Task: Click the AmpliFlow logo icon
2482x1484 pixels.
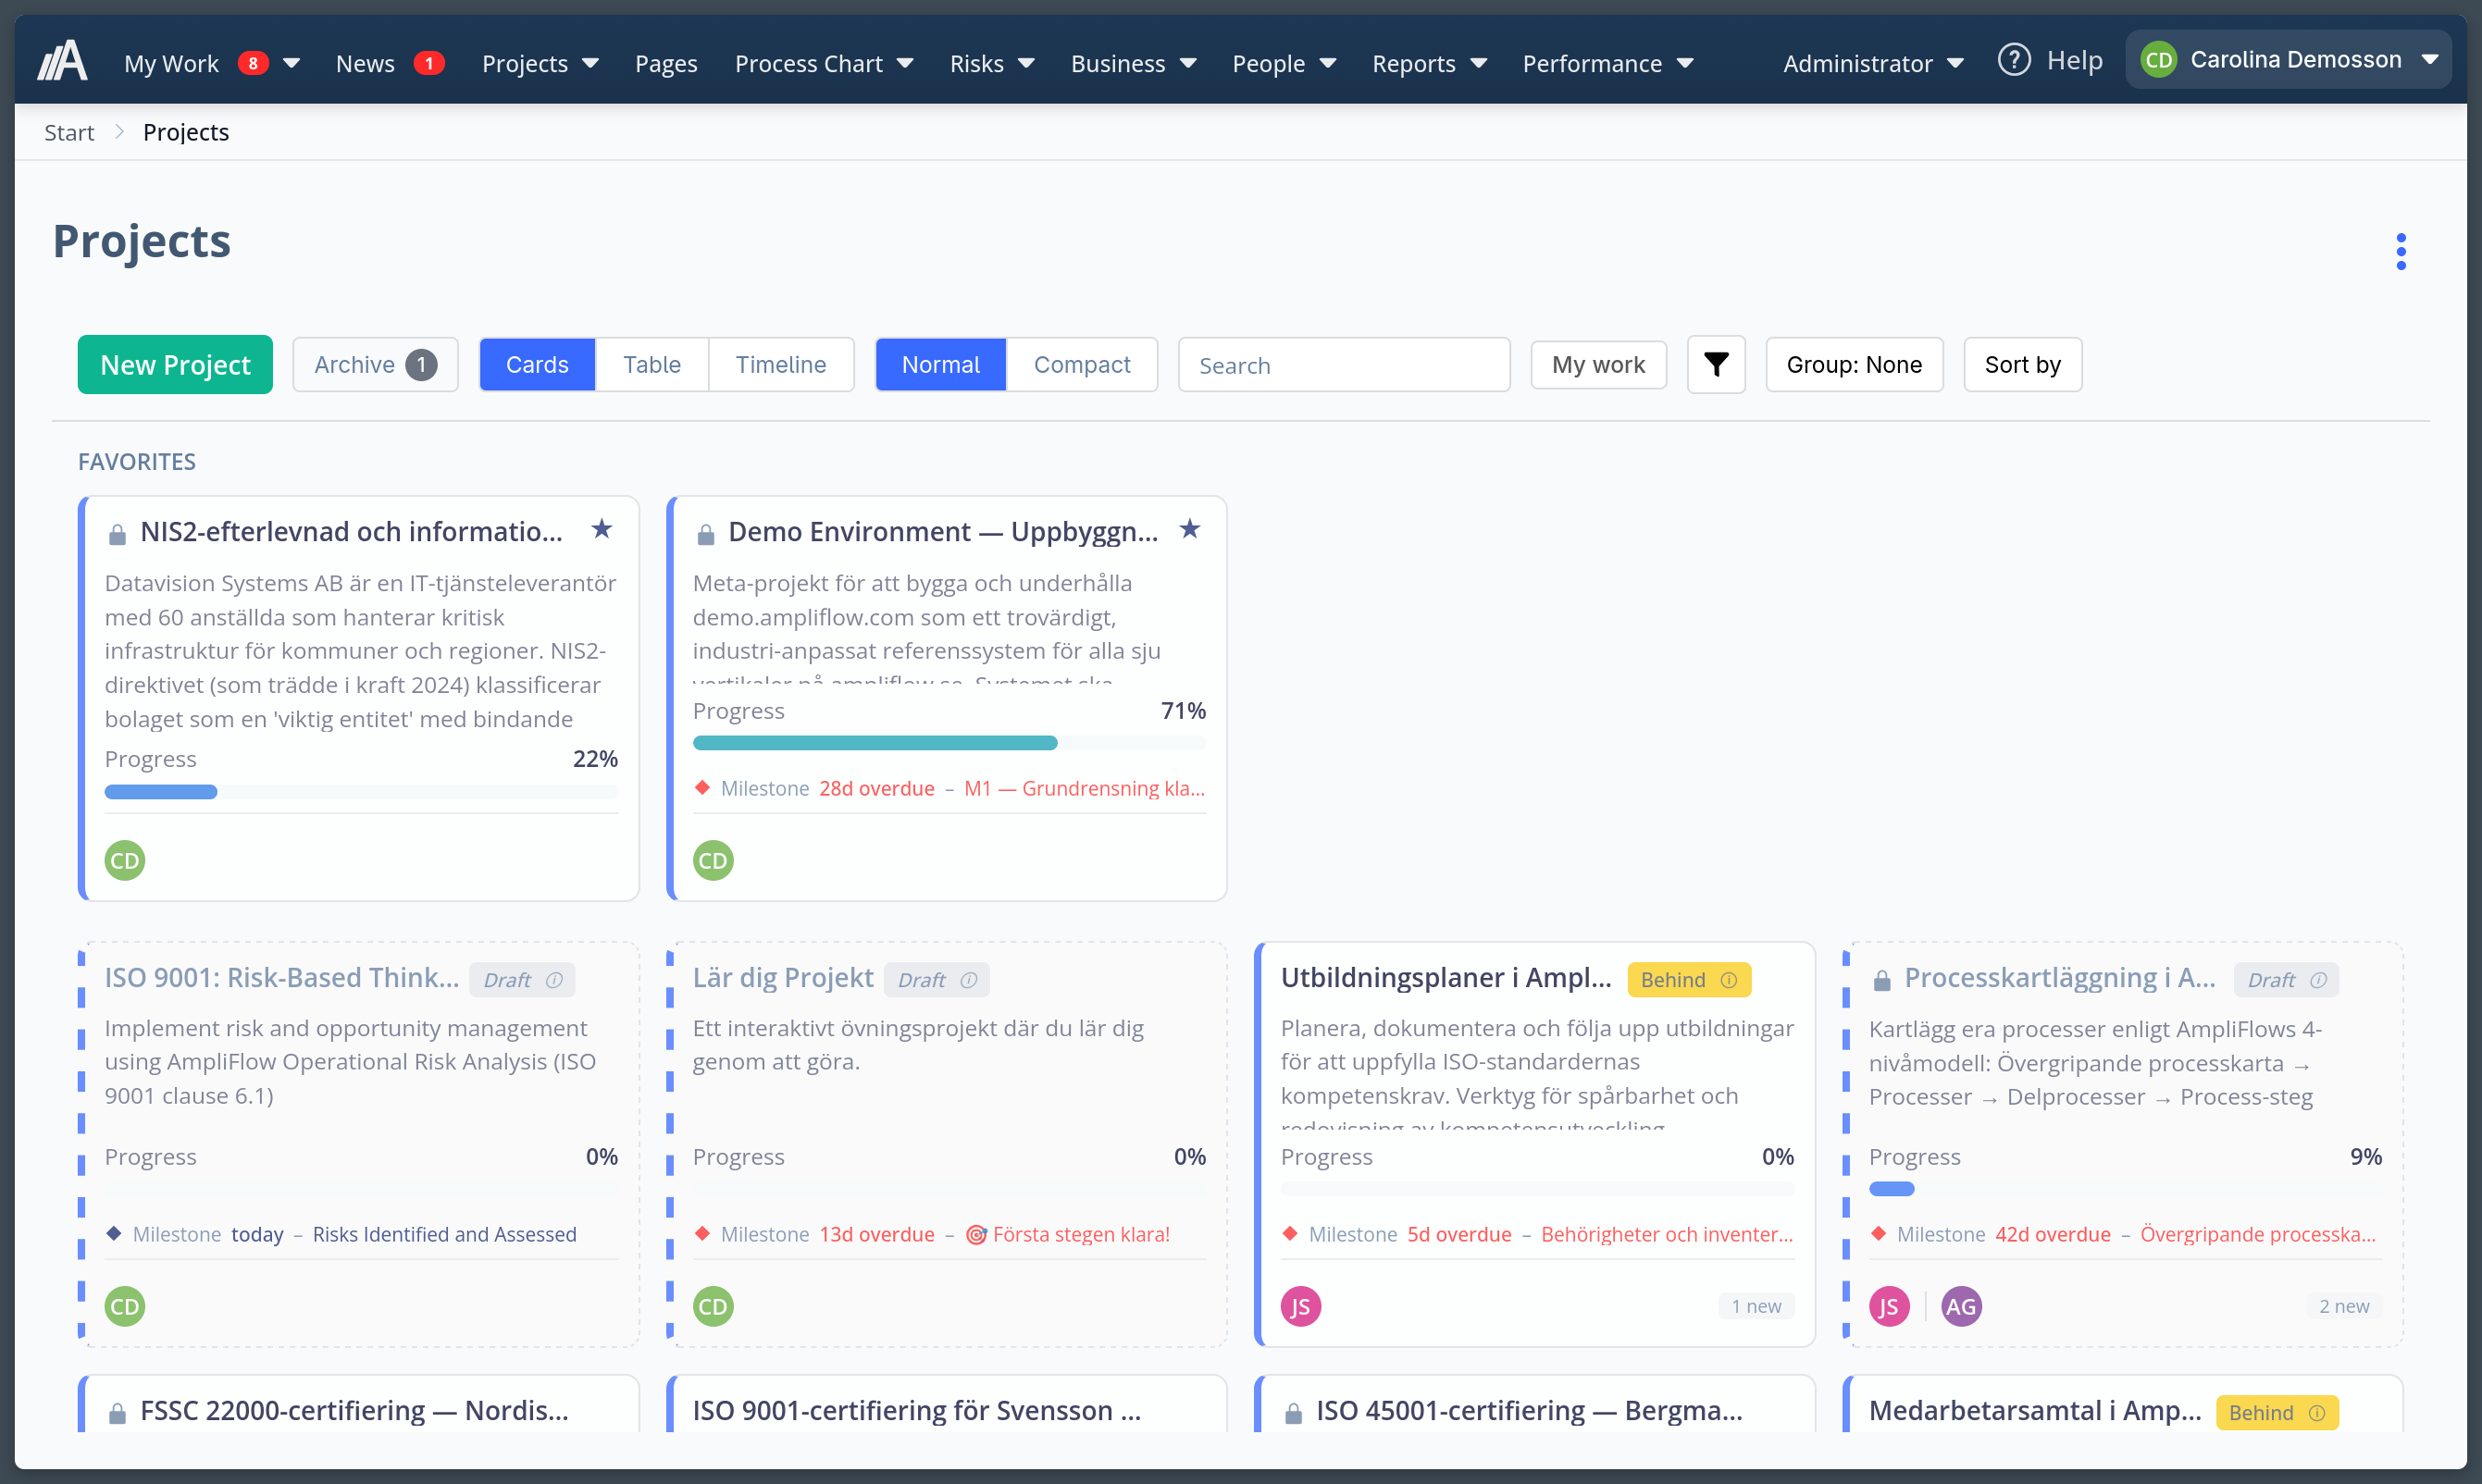Action: pyautogui.click(x=62, y=61)
